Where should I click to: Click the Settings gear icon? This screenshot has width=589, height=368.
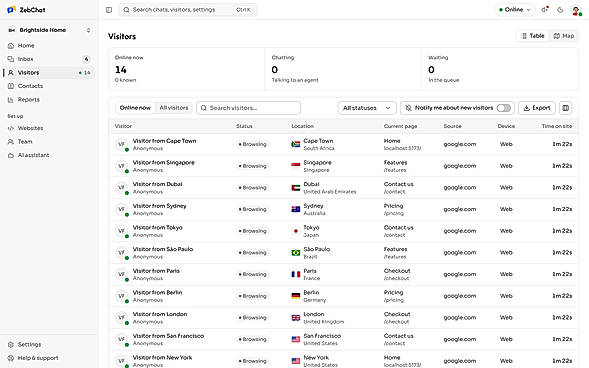tap(11, 344)
